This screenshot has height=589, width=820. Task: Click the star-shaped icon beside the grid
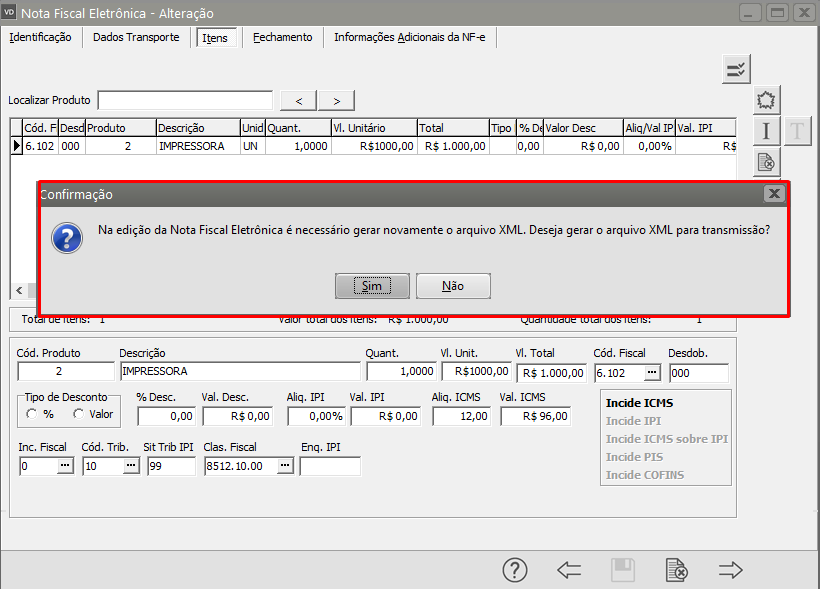click(x=766, y=100)
